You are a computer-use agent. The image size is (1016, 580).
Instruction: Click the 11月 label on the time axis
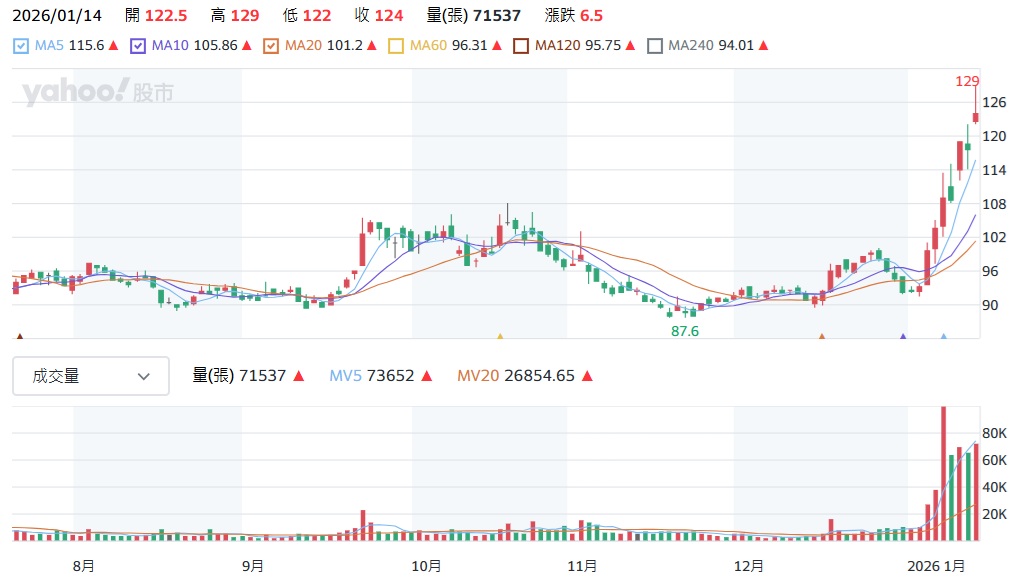click(x=582, y=565)
